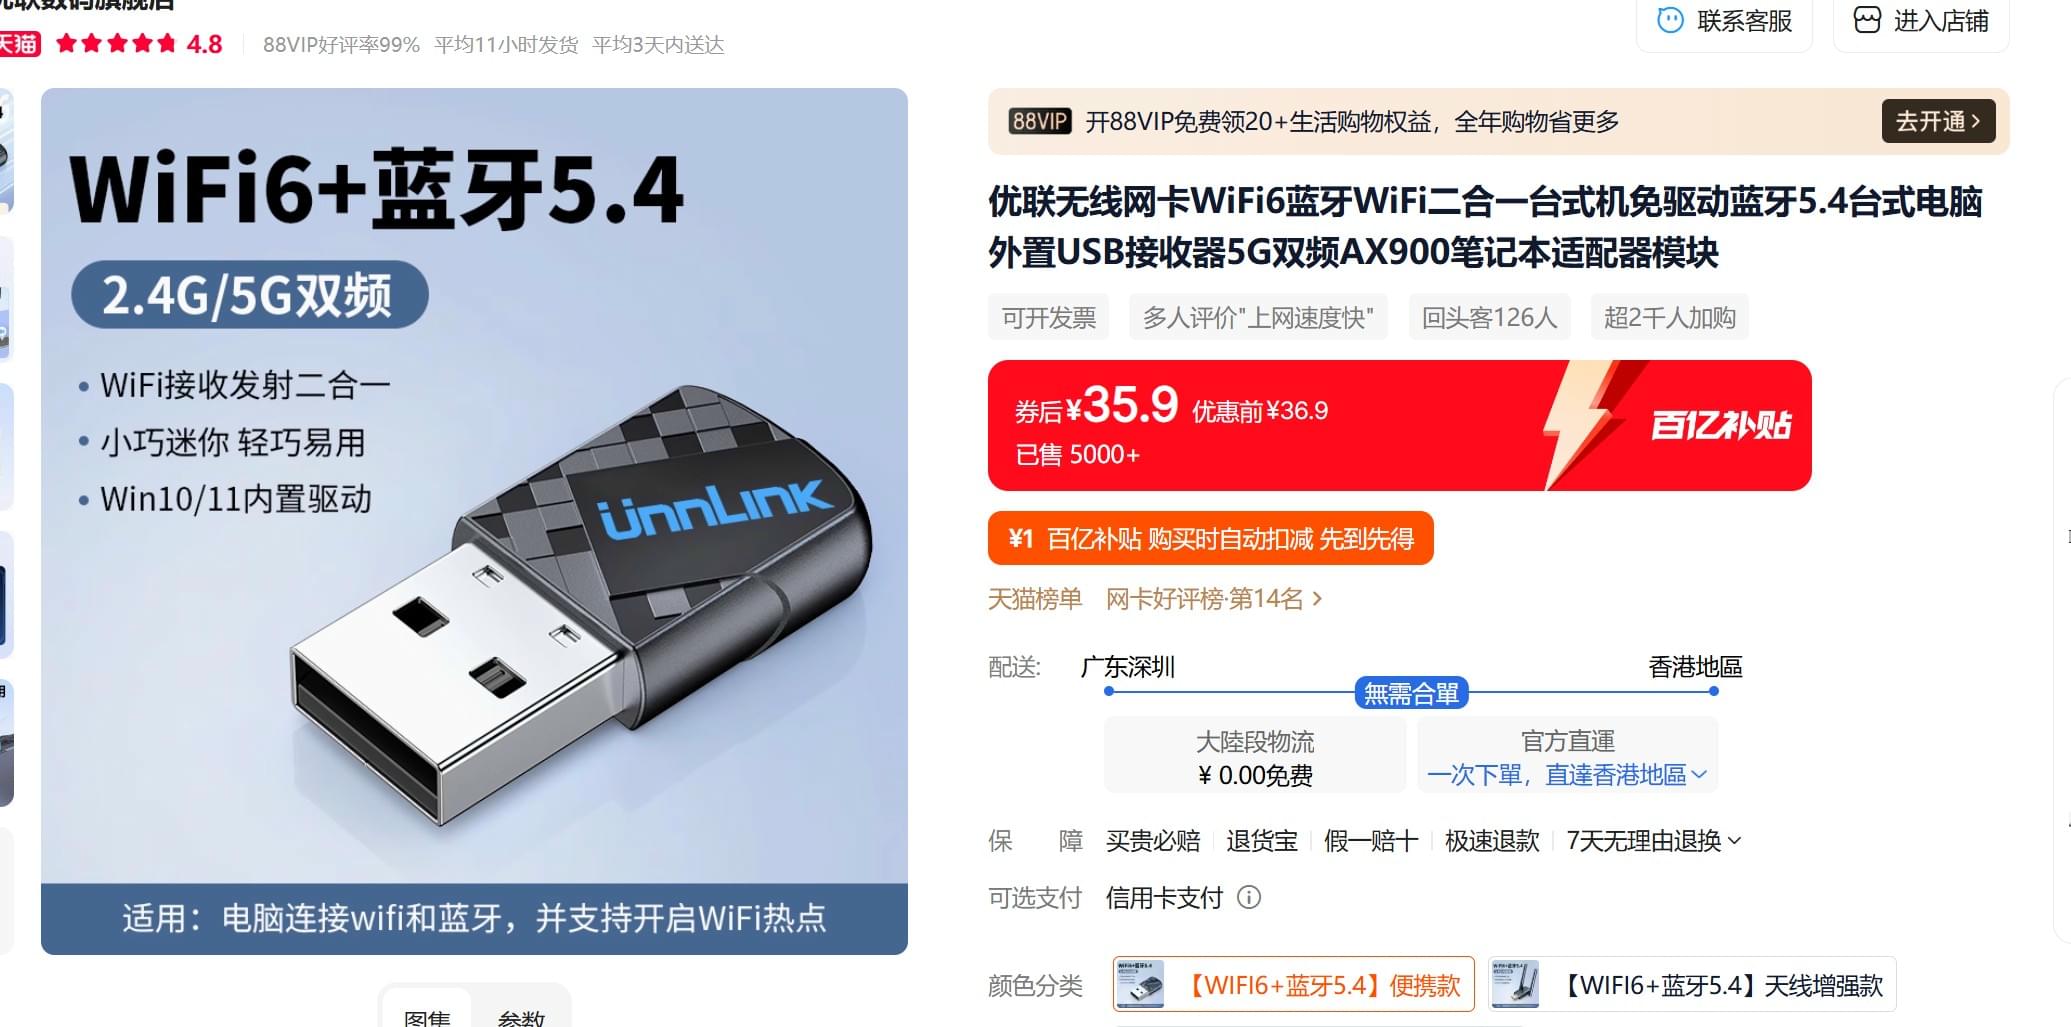The image size is (2071, 1027).
Task: Click the 百亿补贴 lightning logo
Action: [x=1680, y=425]
